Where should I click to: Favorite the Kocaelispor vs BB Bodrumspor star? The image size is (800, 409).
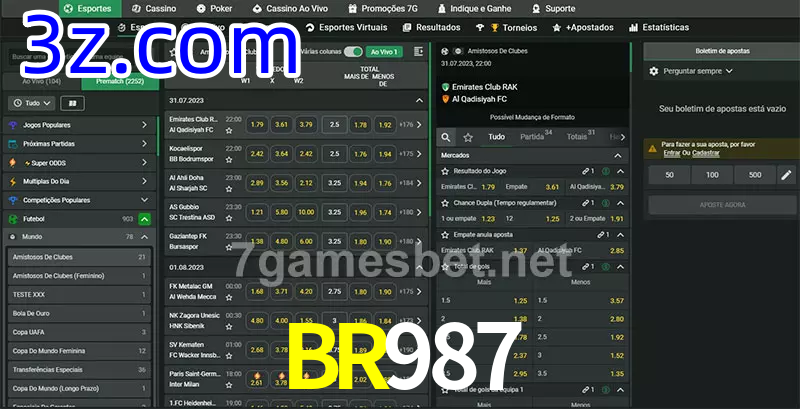coord(229,160)
